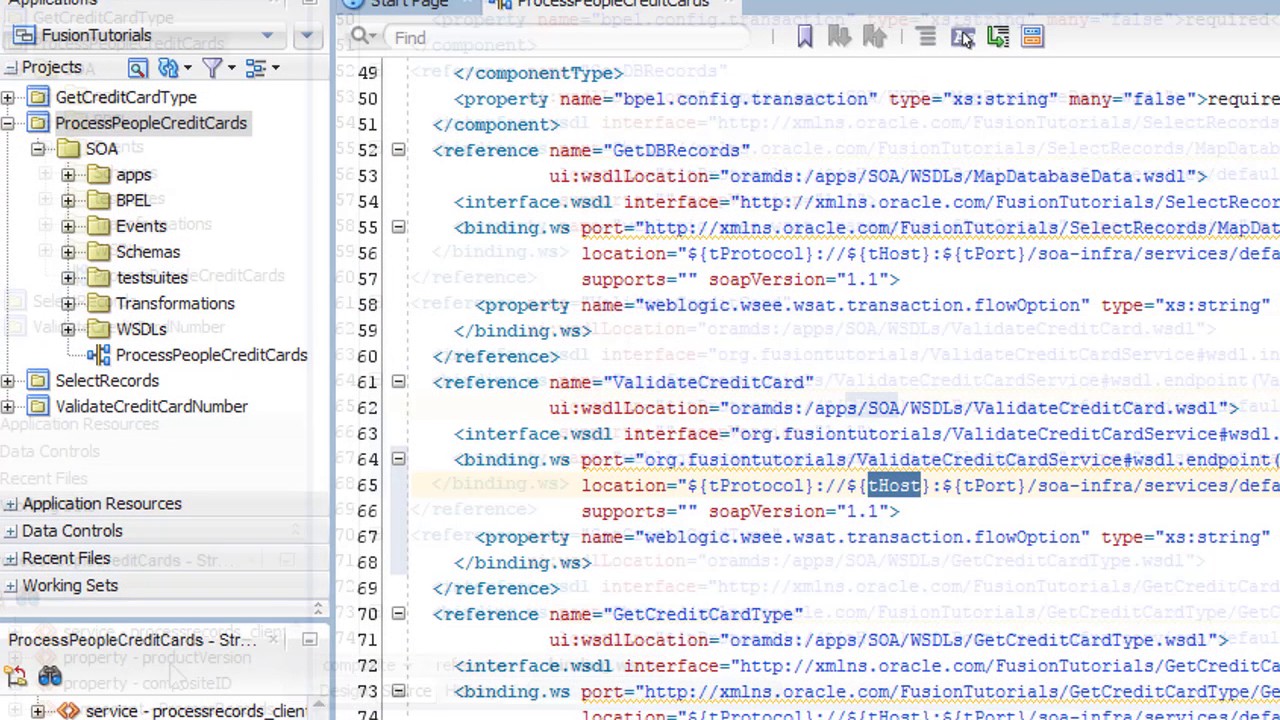Viewport: 1280px width, 720px height.
Task: Open the Projects filter funnel icon
Action: point(211,68)
